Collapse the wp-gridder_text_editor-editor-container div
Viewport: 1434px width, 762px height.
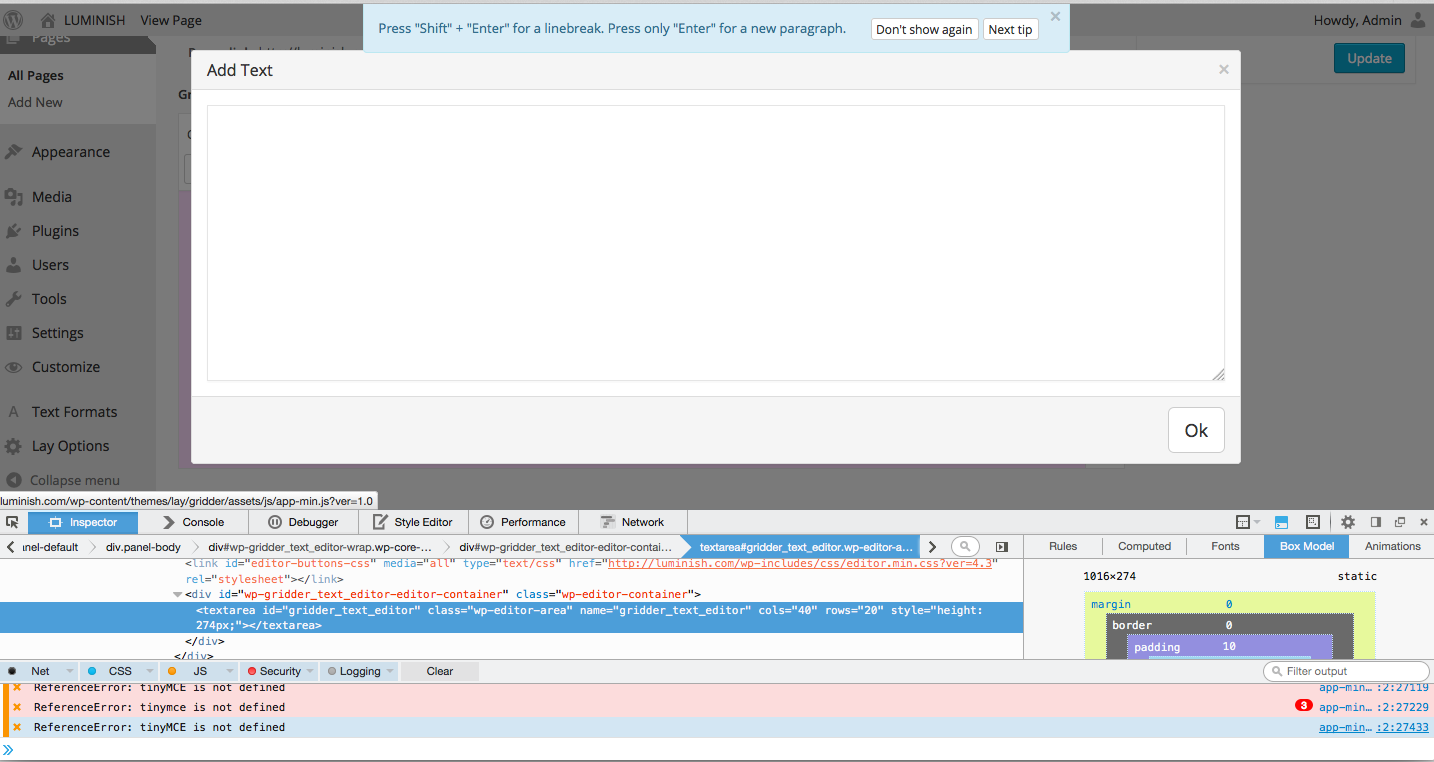[178, 593]
